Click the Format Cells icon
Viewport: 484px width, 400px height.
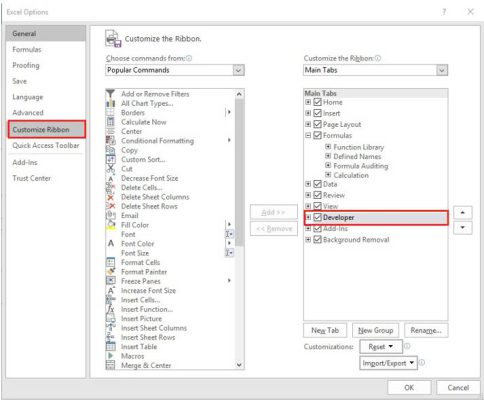point(110,262)
